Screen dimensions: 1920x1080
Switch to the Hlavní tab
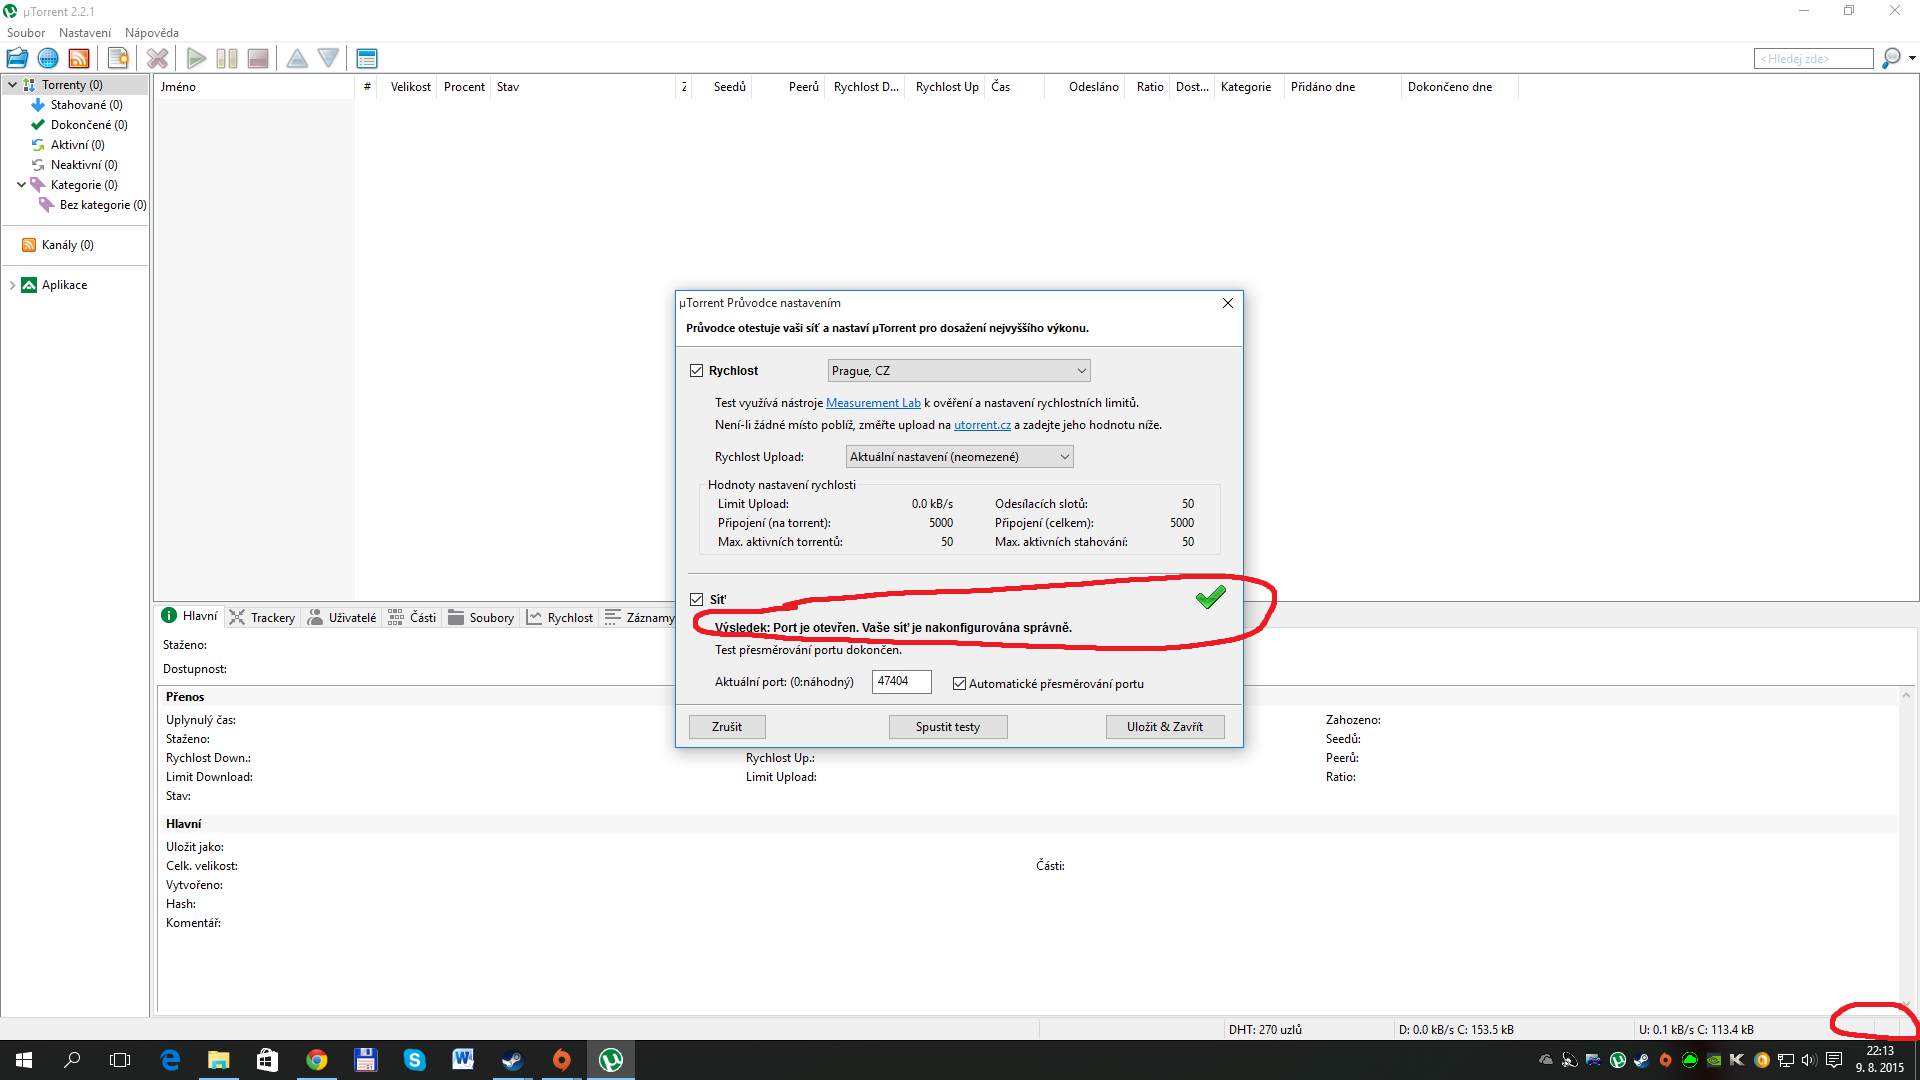click(190, 616)
